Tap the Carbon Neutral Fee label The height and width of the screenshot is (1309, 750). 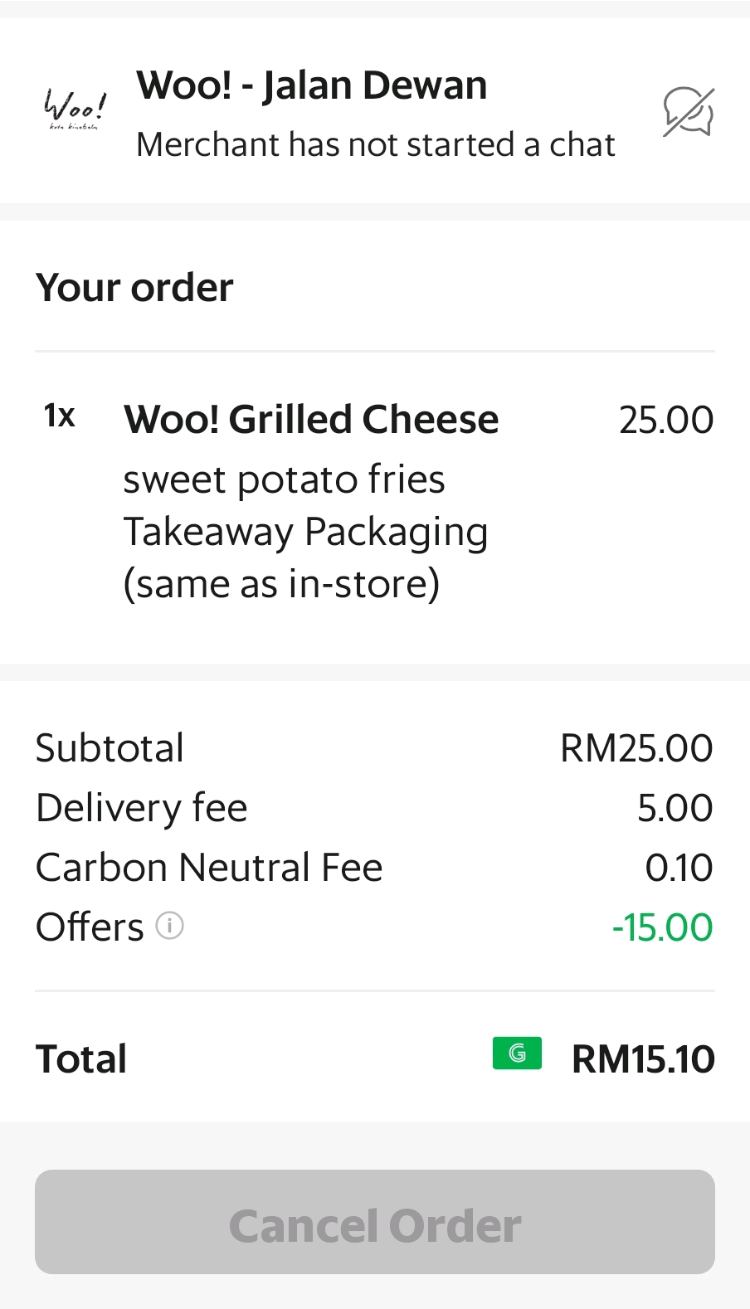[209, 867]
